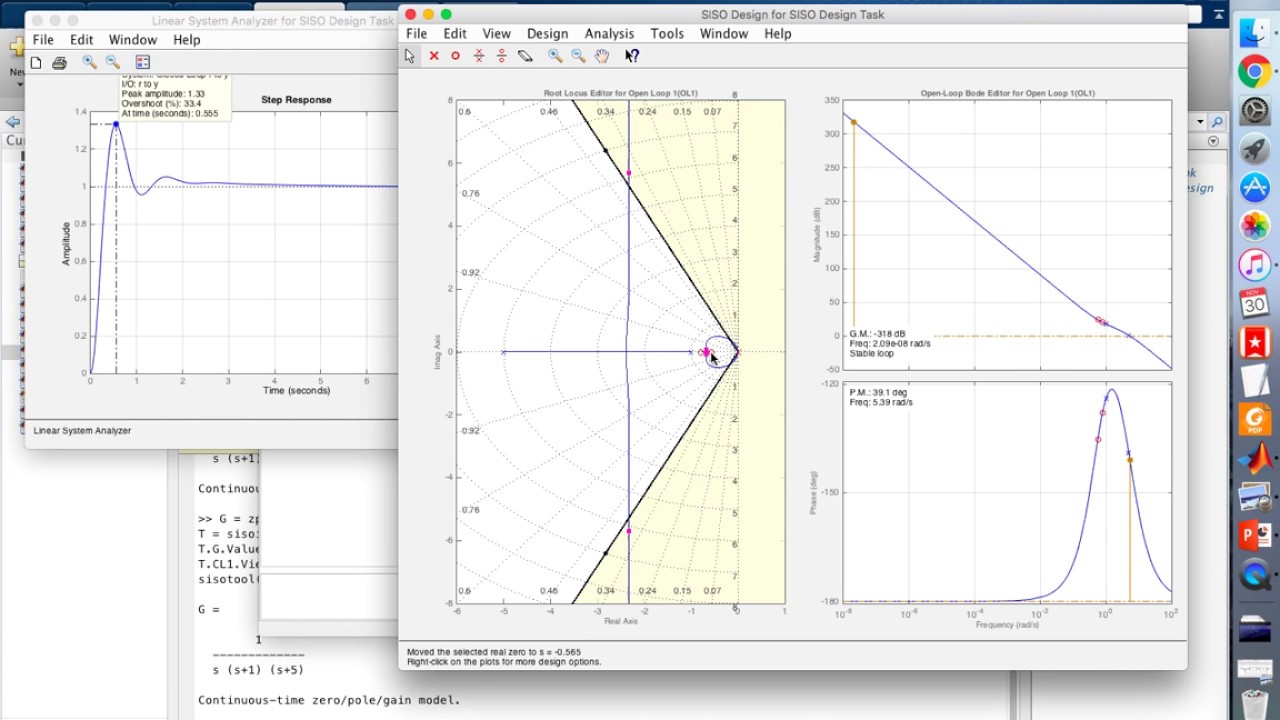The height and width of the screenshot is (720, 1280).
Task: Open the Window menu in Linear System Analyzer
Action: pyautogui.click(x=133, y=40)
